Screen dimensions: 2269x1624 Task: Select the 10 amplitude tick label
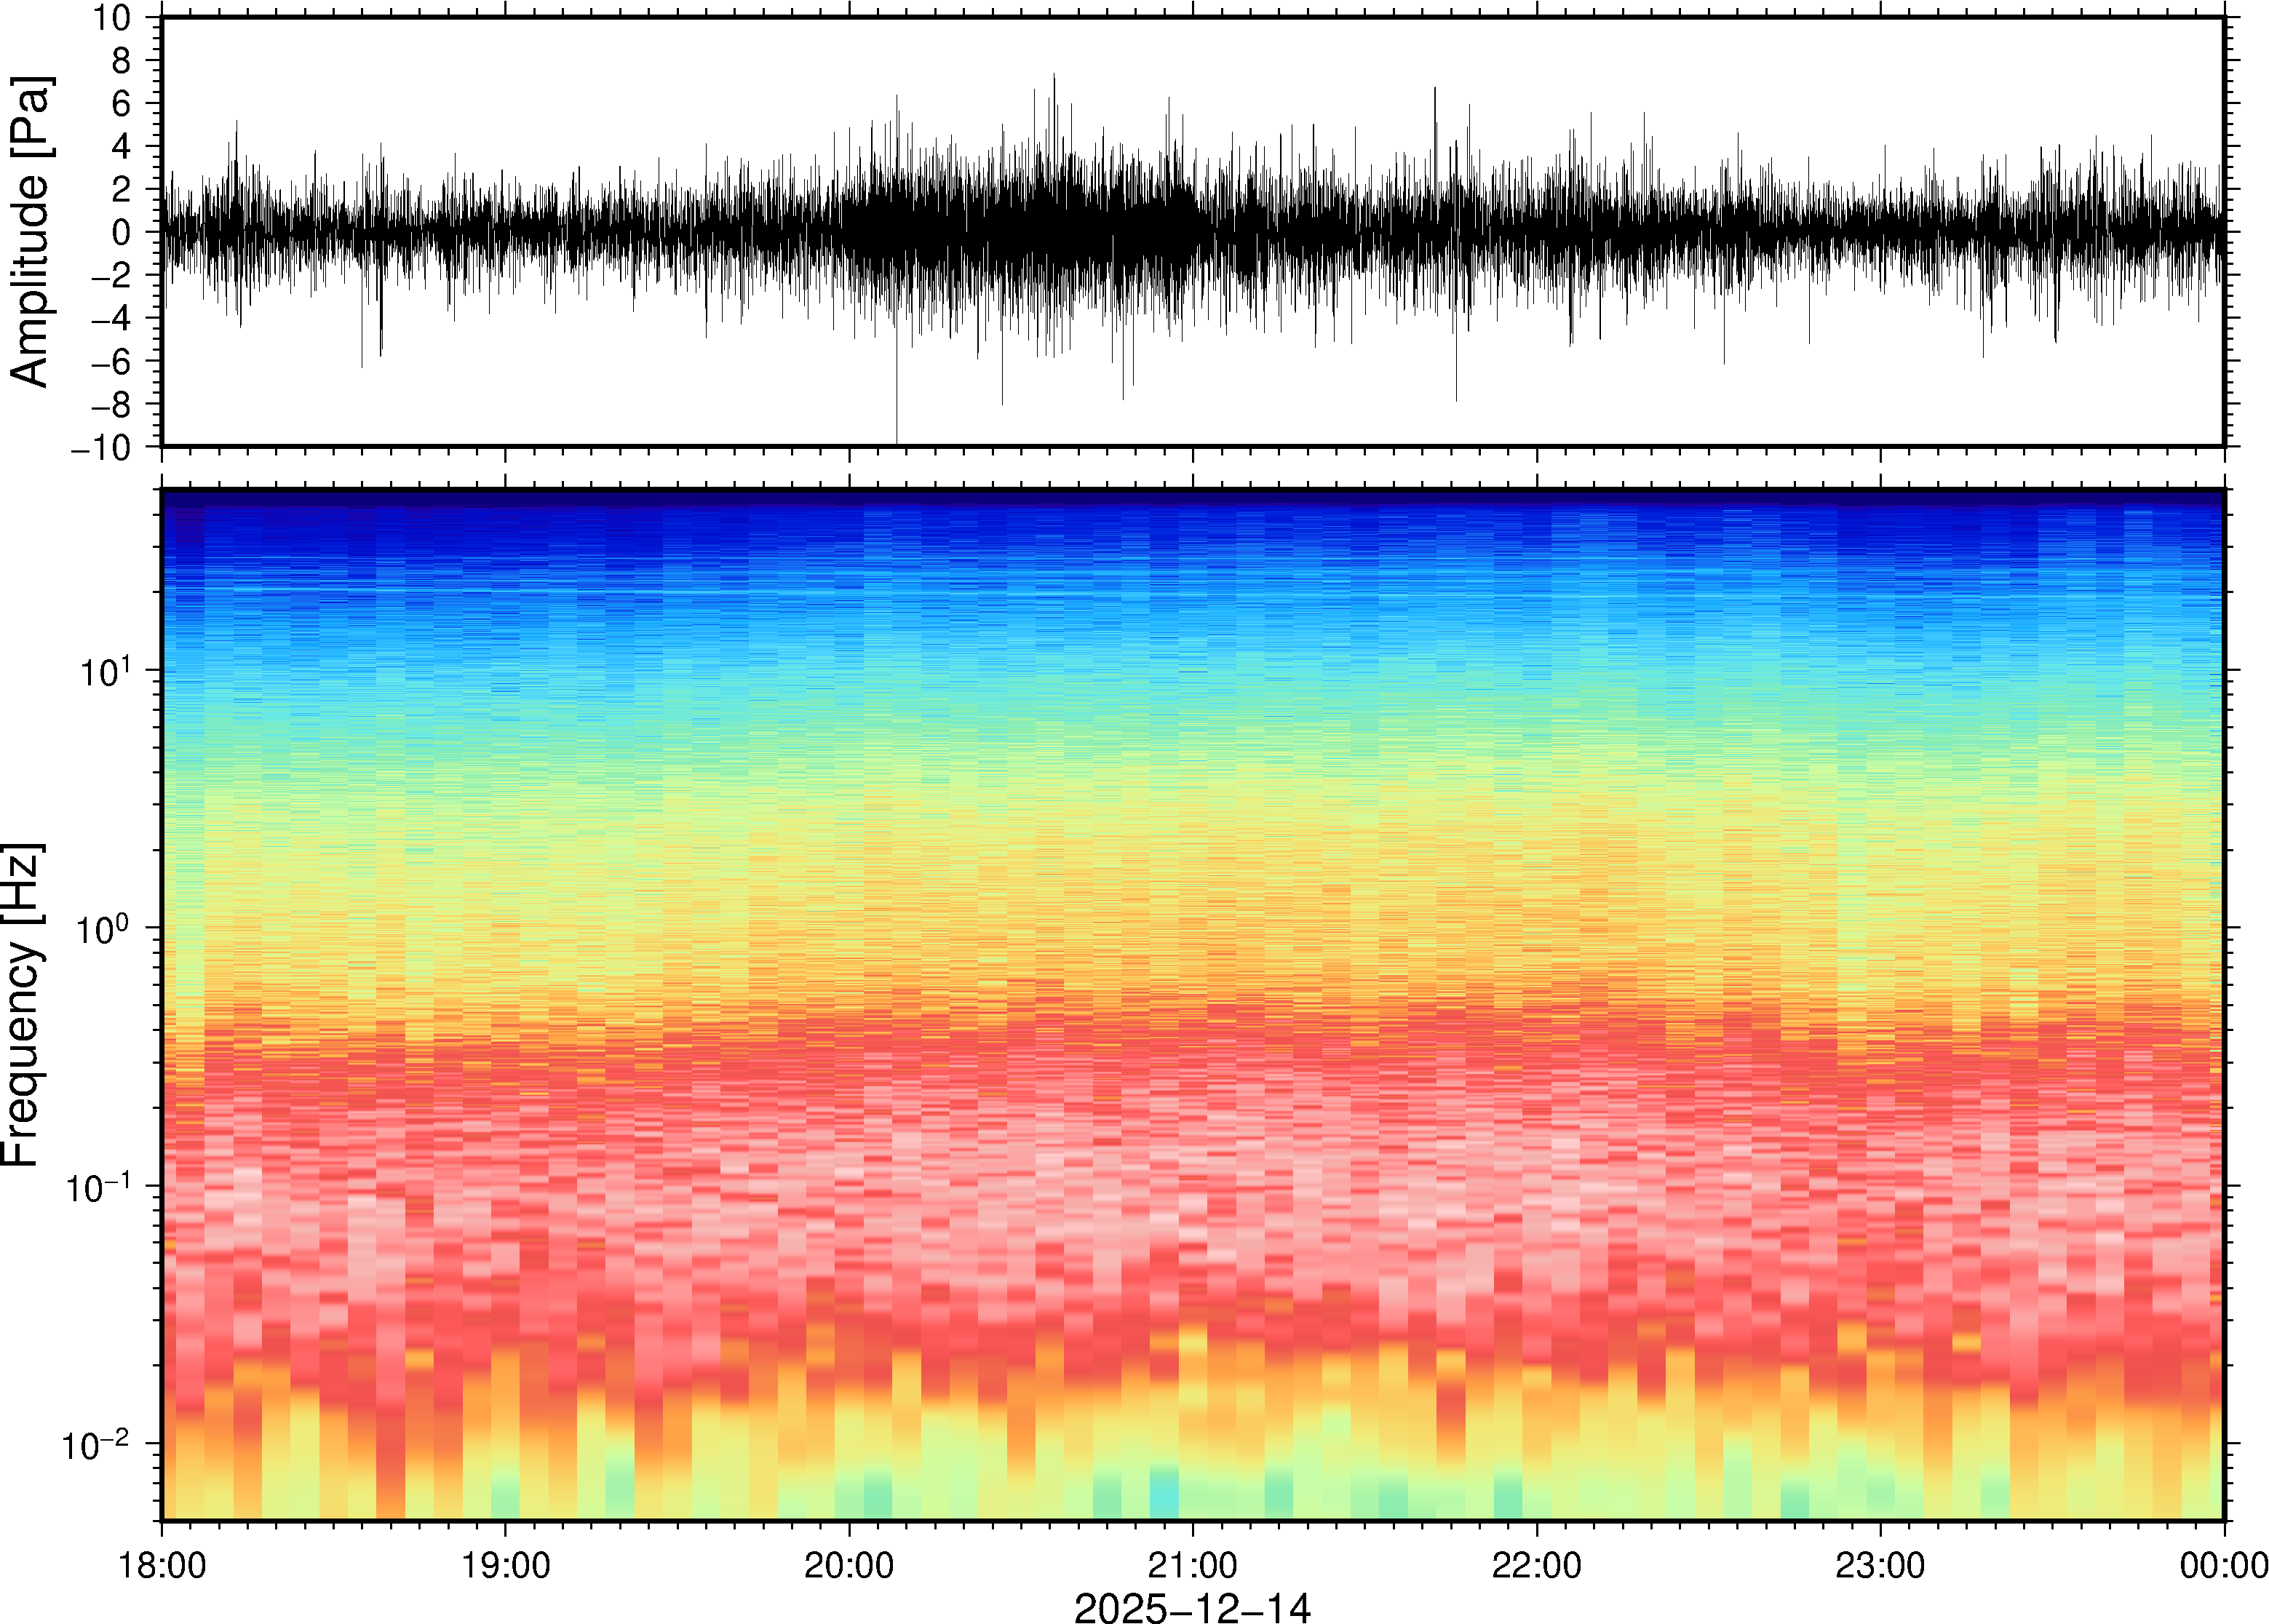tap(112, 18)
